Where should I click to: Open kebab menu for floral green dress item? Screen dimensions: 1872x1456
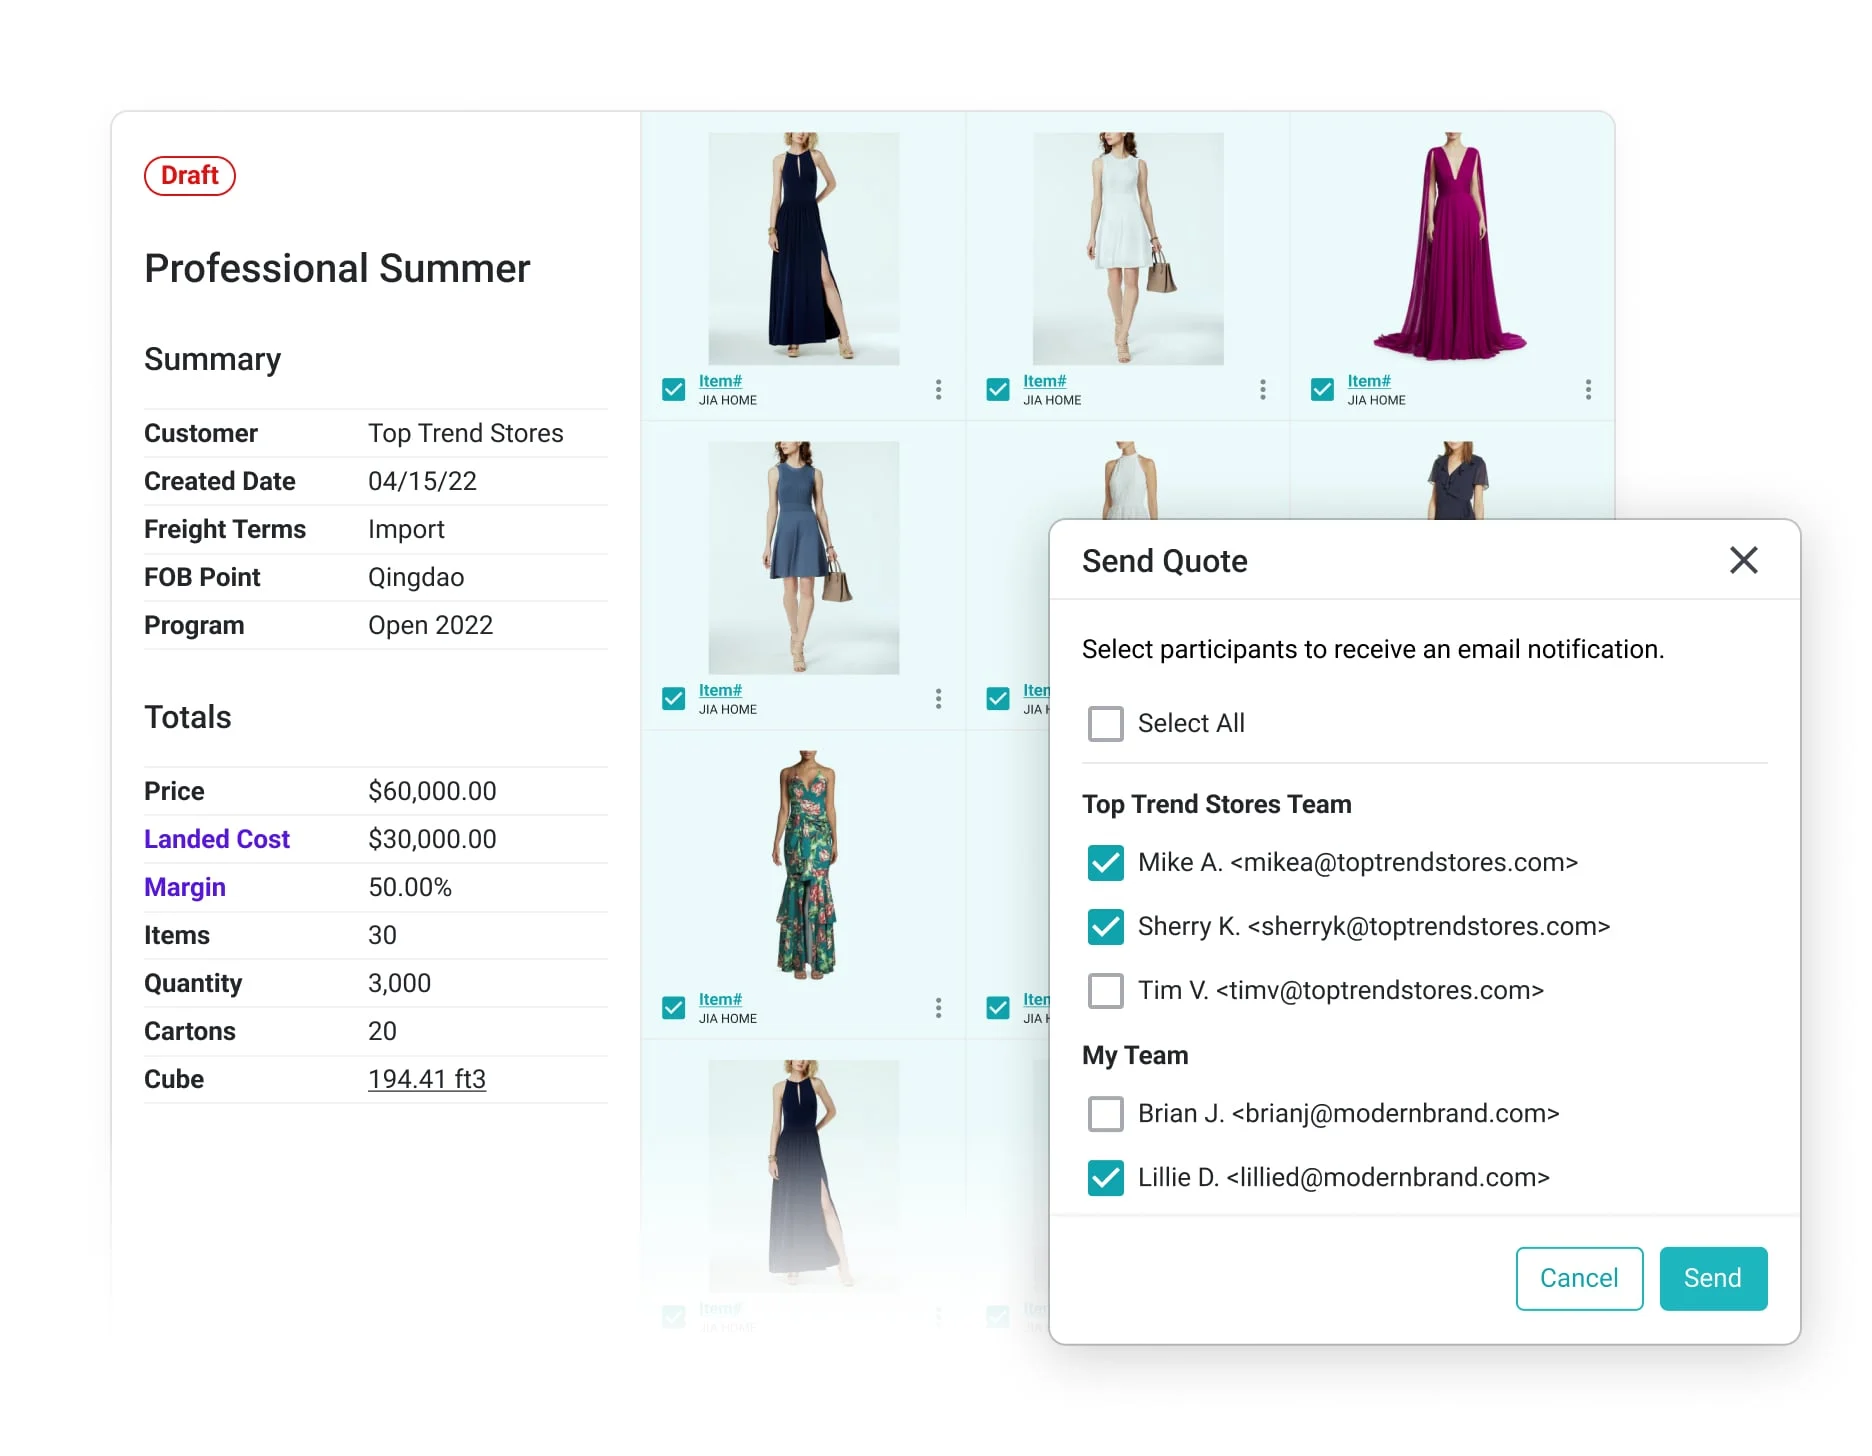tap(938, 1007)
